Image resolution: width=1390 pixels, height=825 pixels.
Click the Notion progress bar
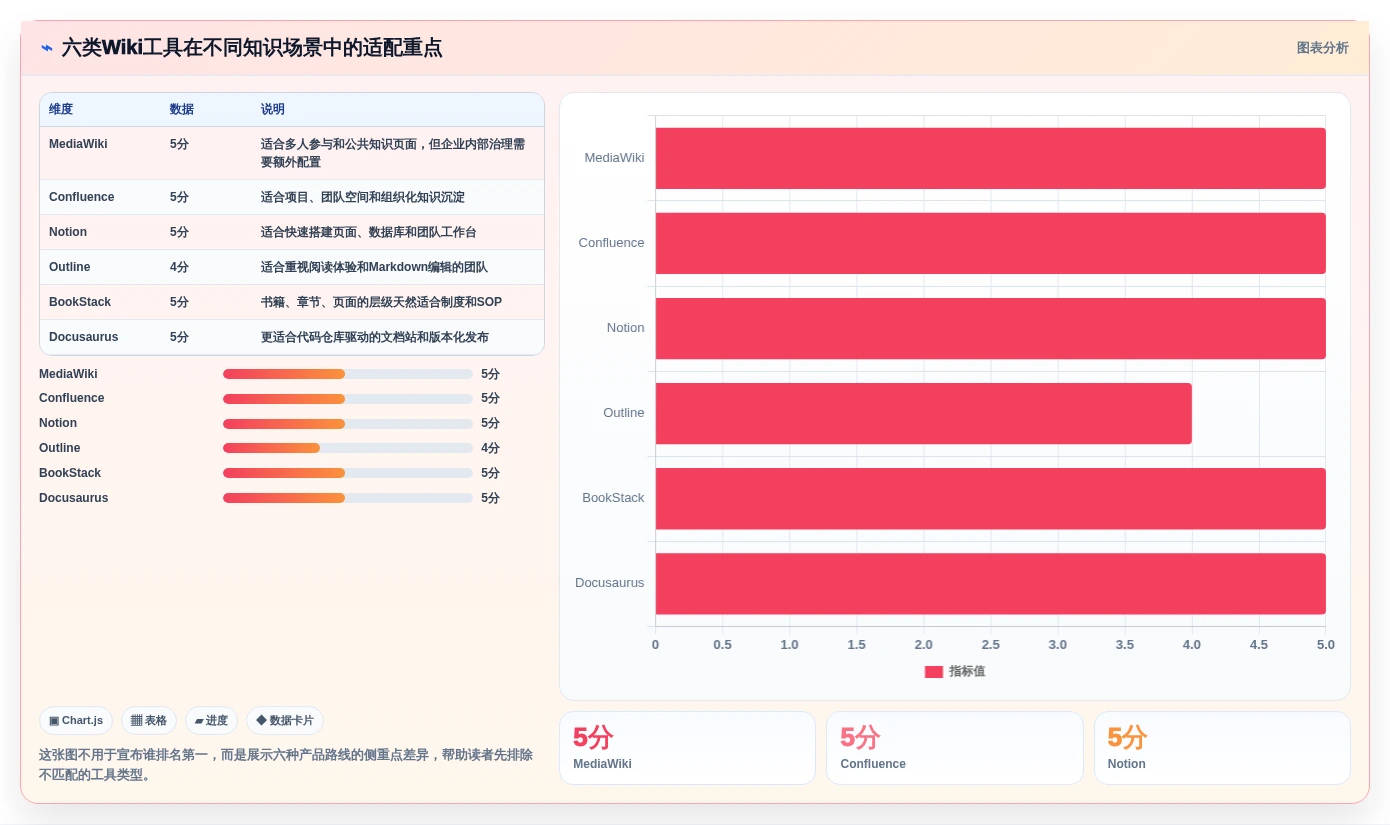(x=348, y=423)
